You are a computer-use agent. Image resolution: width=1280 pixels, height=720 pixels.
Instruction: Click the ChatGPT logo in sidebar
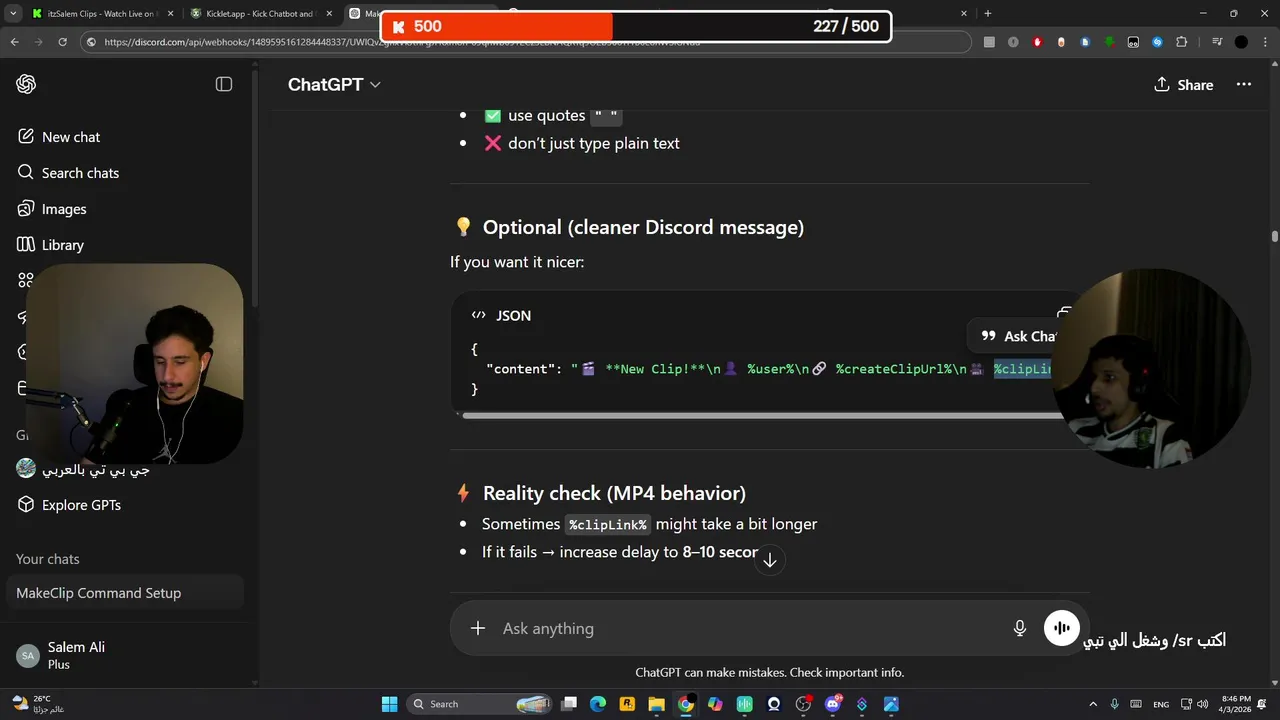click(x=26, y=84)
